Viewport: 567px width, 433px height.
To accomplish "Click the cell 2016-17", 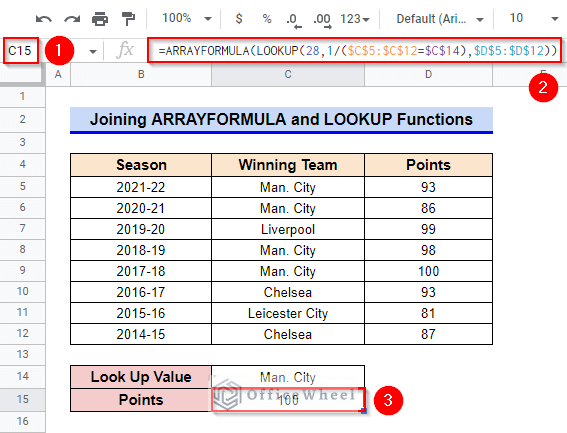I will click(141, 292).
